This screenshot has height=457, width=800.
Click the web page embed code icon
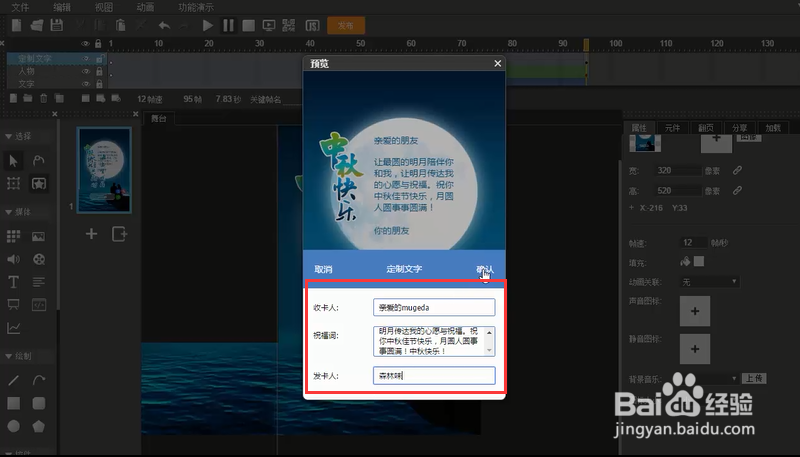pos(39,304)
